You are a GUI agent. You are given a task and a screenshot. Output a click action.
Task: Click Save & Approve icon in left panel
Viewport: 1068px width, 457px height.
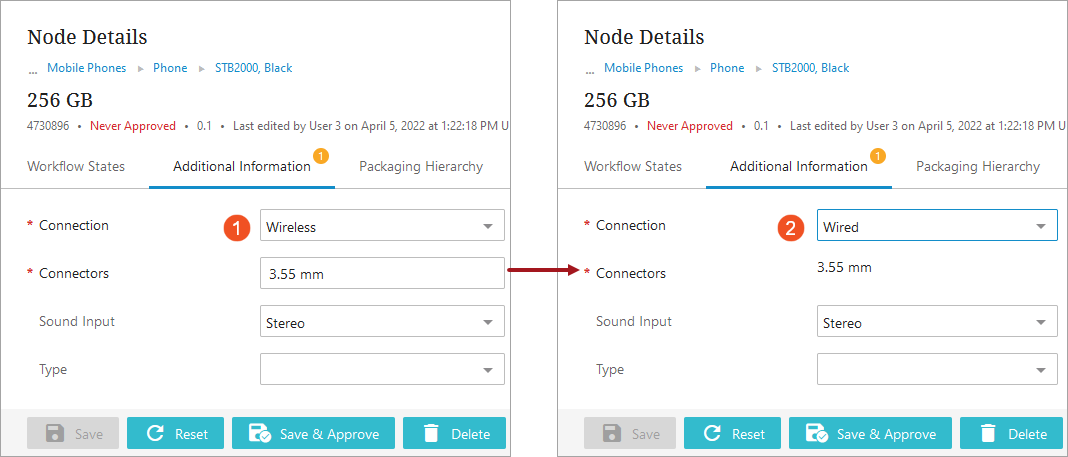[260, 433]
